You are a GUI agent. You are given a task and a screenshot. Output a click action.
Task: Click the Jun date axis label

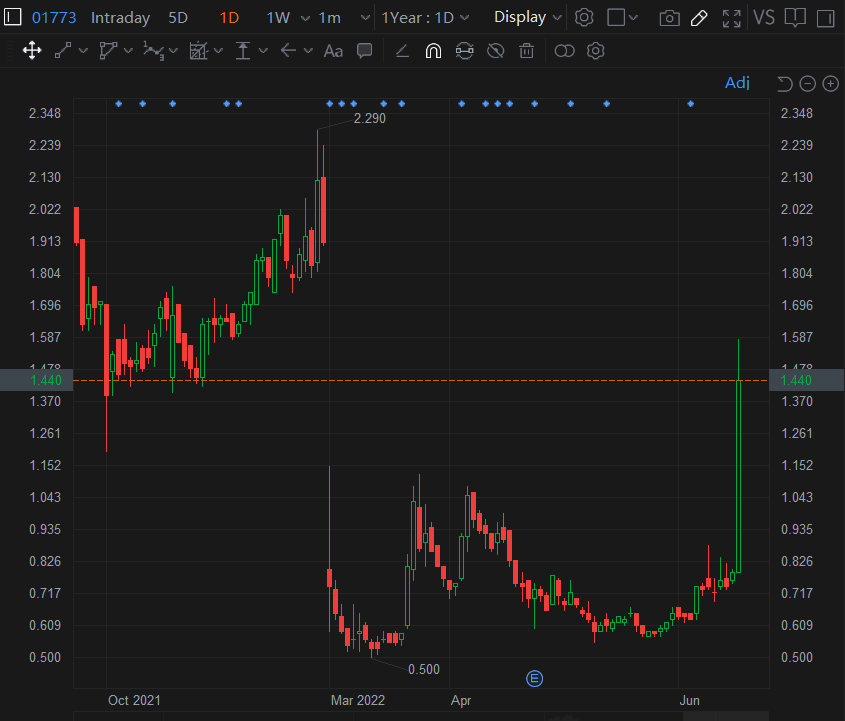(x=689, y=700)
